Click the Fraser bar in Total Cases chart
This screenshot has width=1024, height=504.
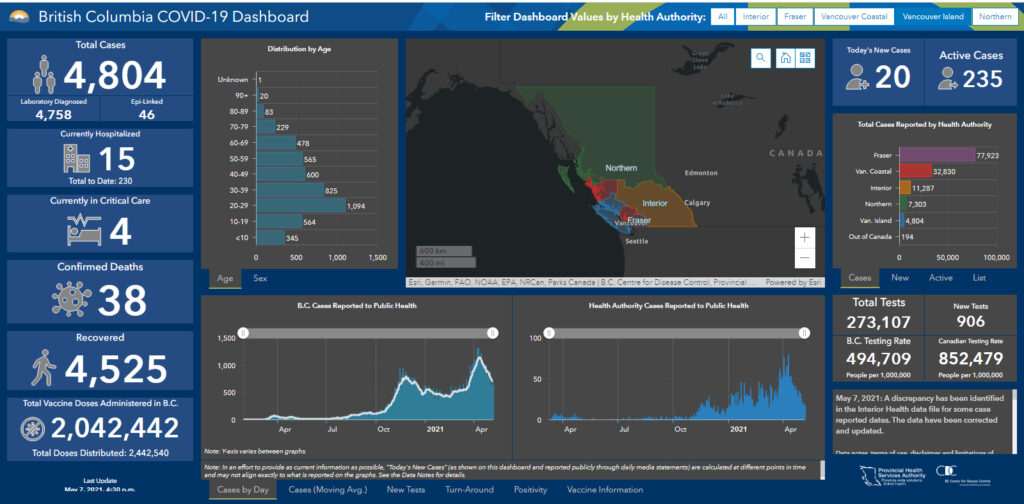pyautogui.click(x=937, y=155)
